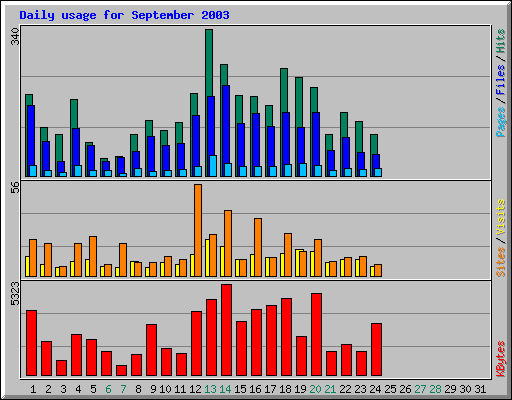Screen dimensions: 512x400
Task: Click day '29' on the axis
Action: tap(450, 389)
